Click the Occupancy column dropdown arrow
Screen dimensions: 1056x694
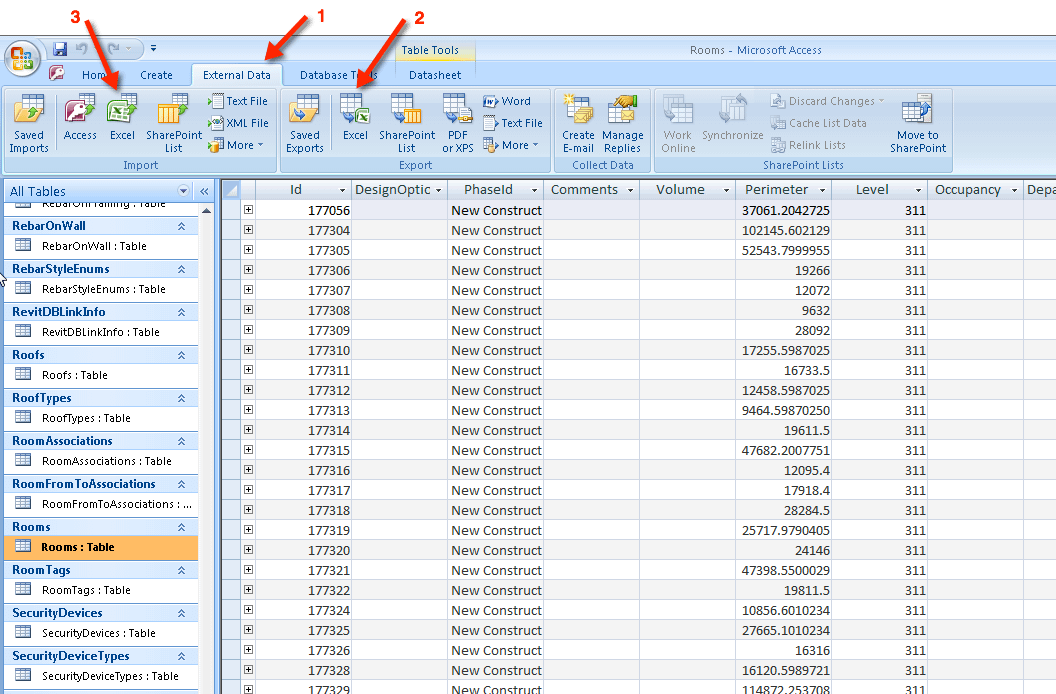coord(1014,191)
